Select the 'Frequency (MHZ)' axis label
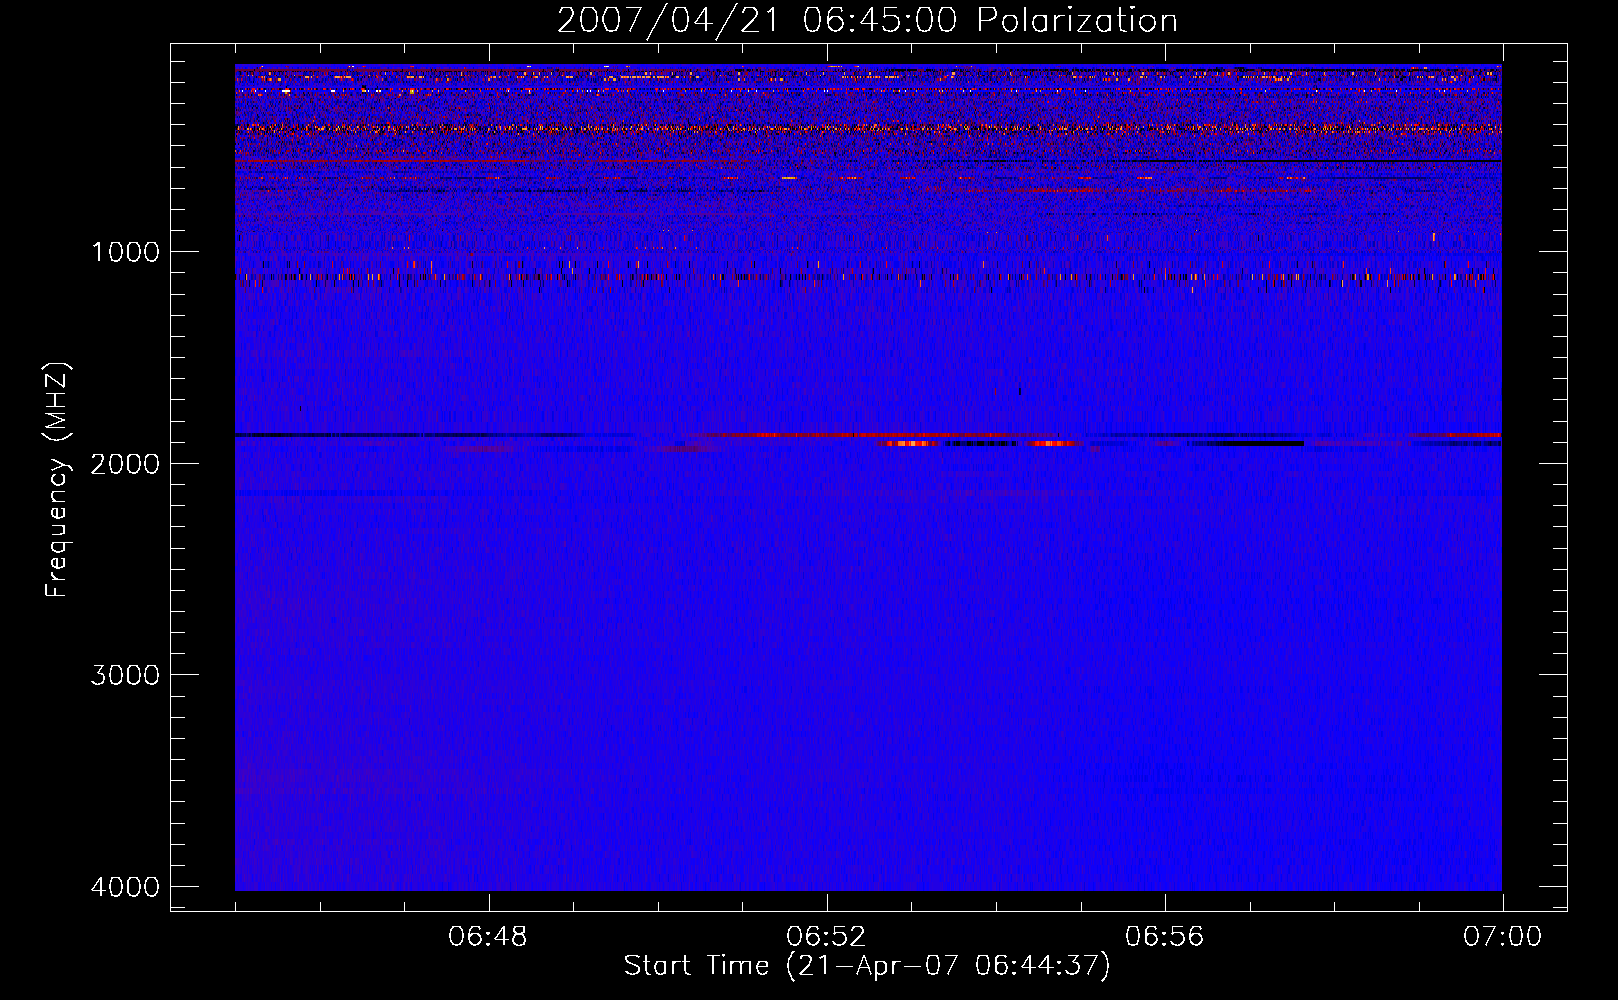1618x1000 pixels. [x=58, y=480]
